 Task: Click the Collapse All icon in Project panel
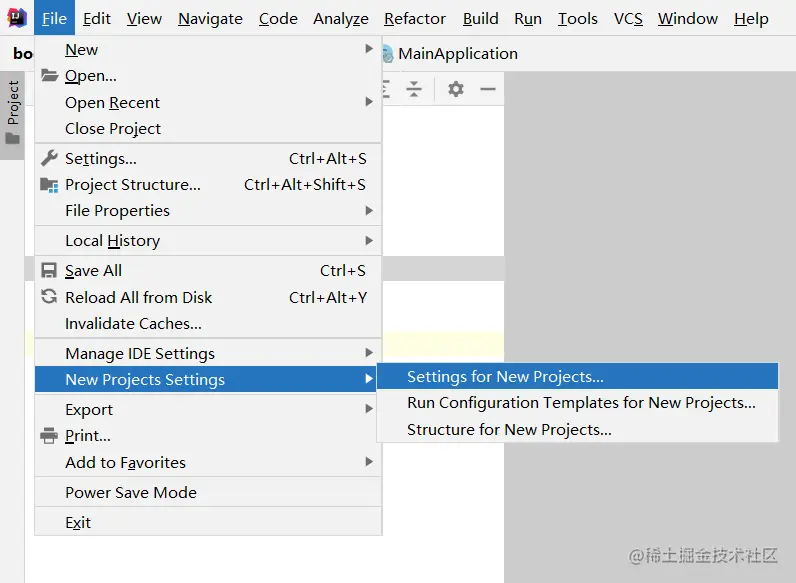point(414,89)
